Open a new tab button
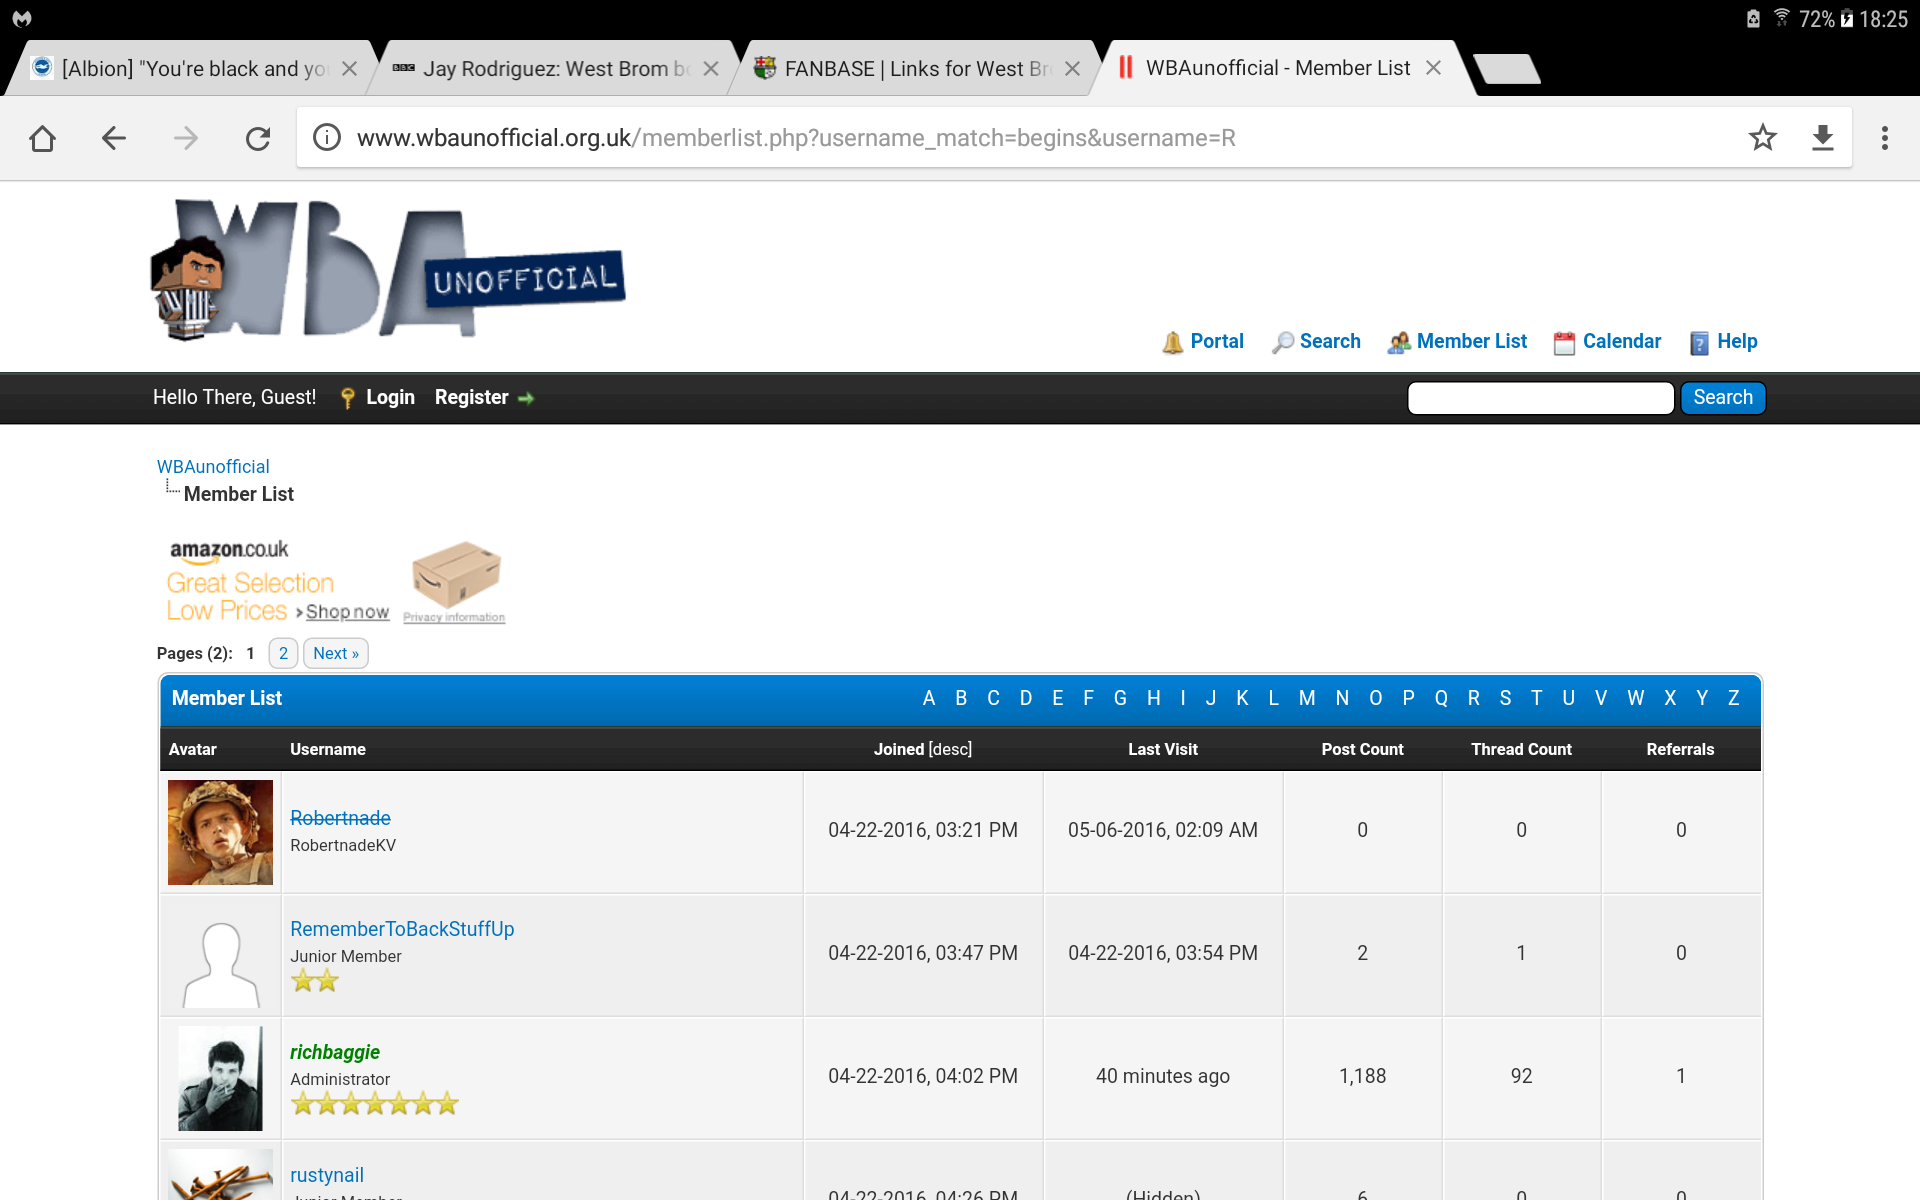Screen dimensions: 1920x1200 [x=1507, y=68]
